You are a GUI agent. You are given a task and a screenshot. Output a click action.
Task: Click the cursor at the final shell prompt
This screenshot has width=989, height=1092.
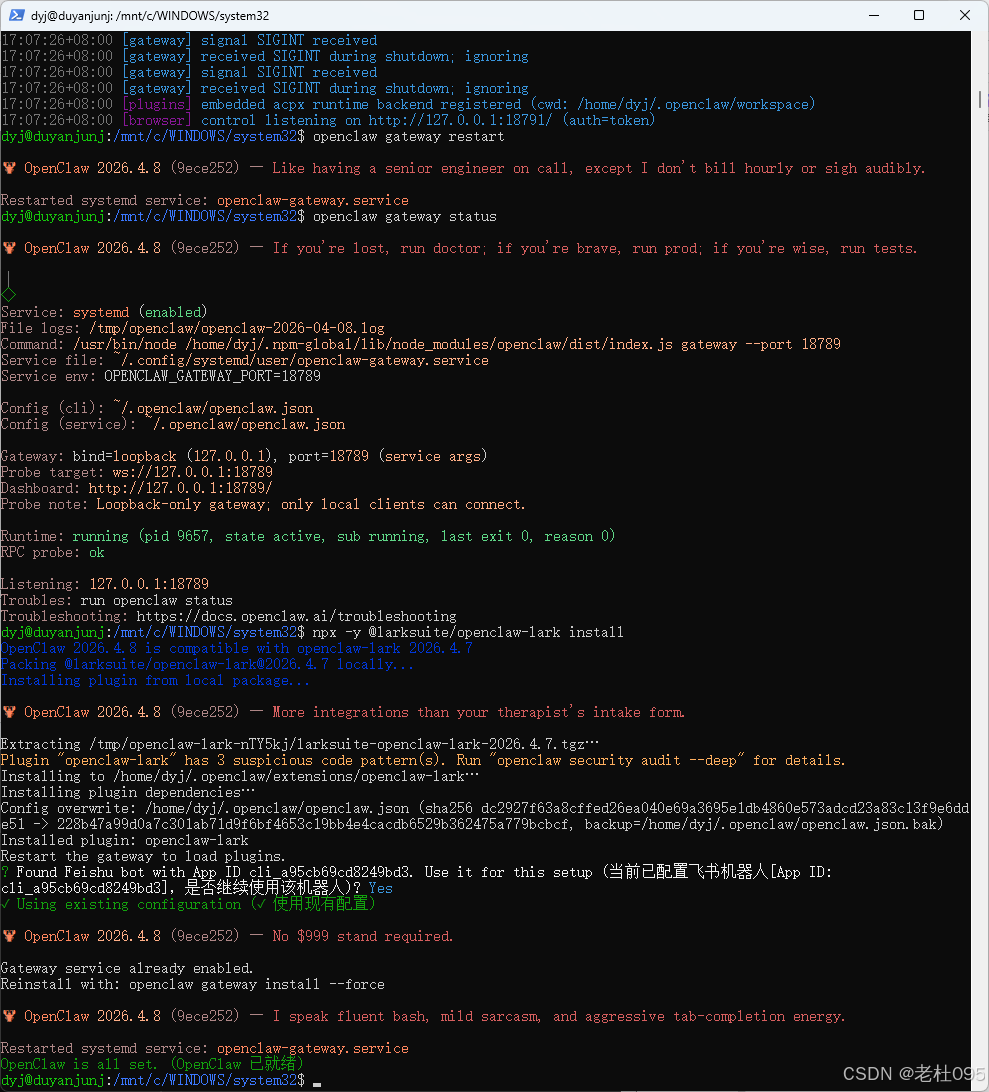click(317, 1083)
